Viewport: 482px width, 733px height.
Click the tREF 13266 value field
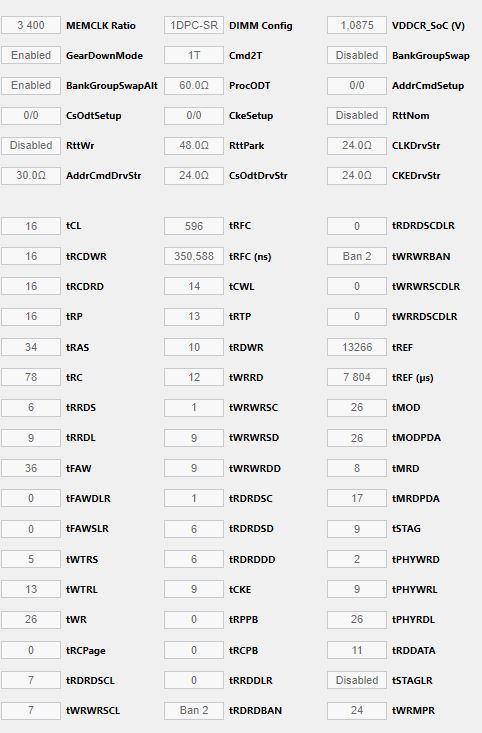click(357, 347)
